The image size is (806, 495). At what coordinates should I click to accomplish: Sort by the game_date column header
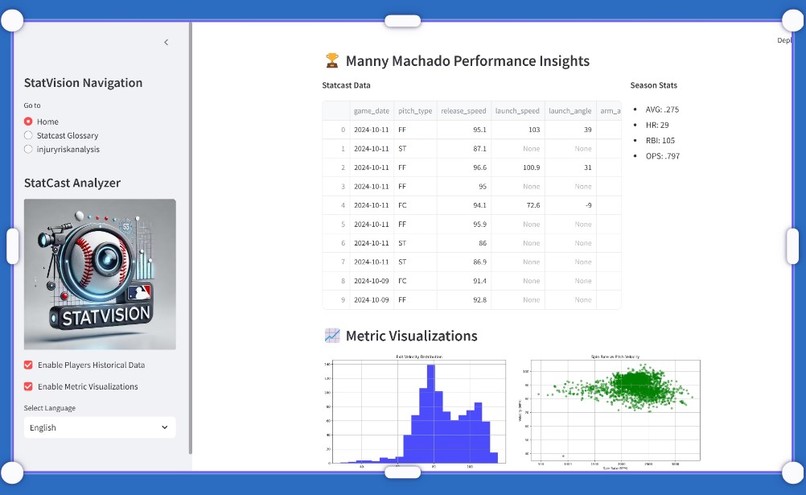[371, 111]
